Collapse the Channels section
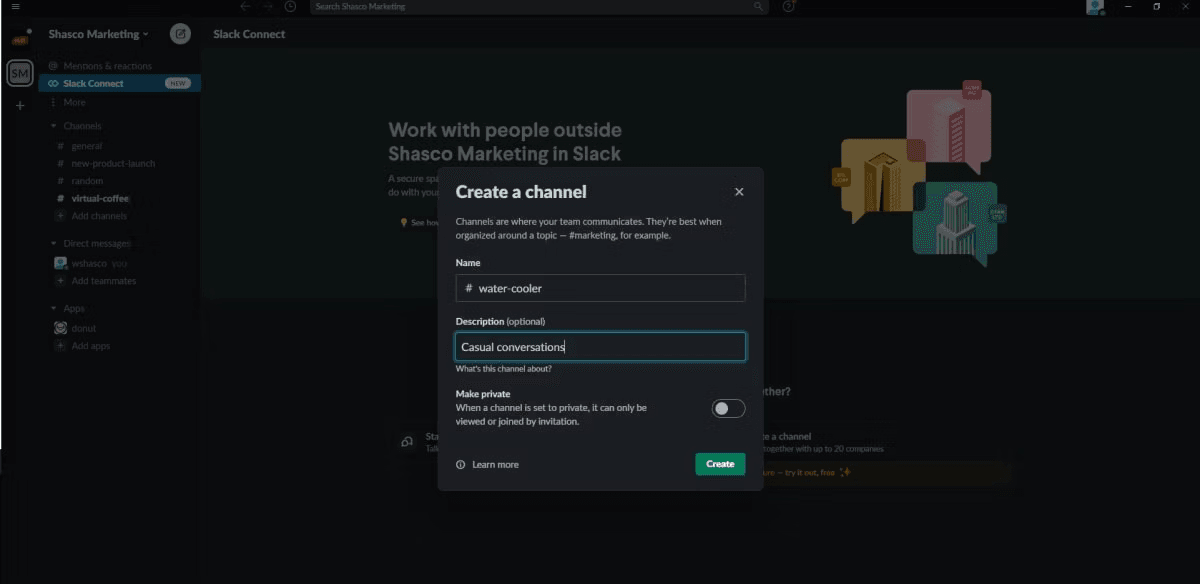This screenshot has height=584, width=1200. pos(54,126)
